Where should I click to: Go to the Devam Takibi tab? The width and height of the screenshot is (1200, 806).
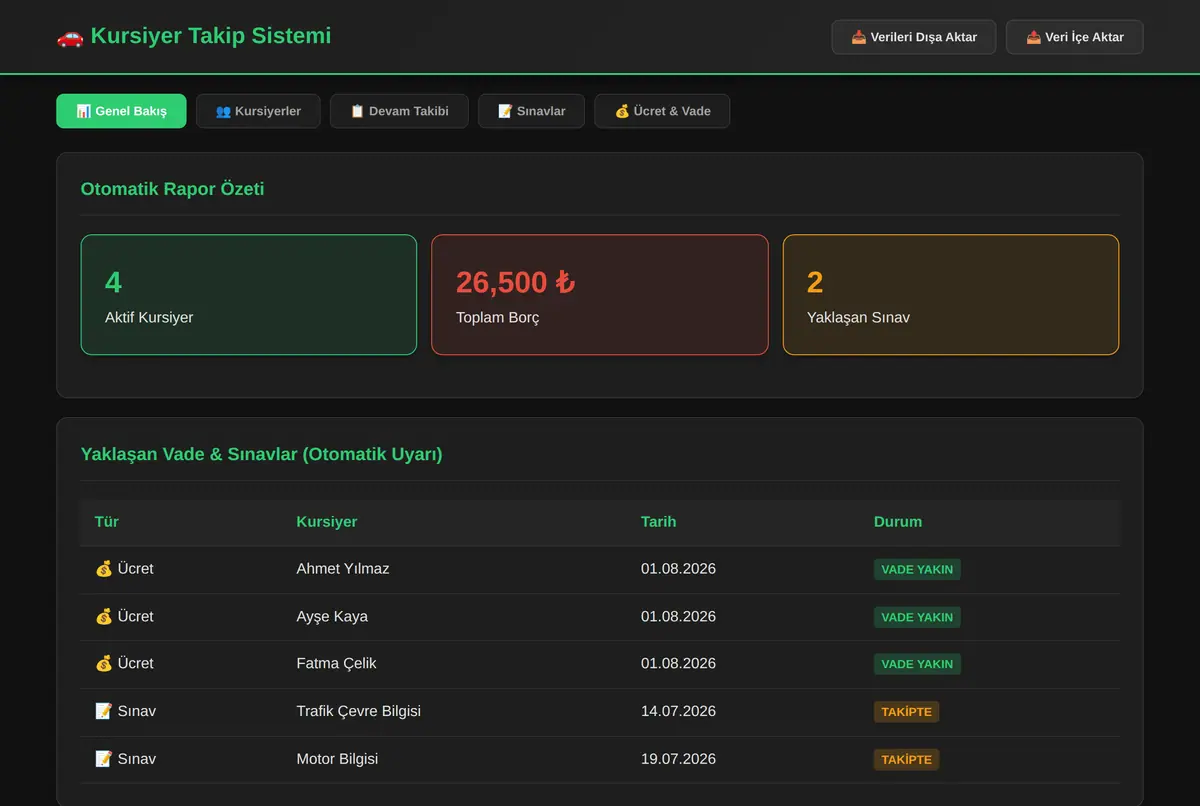[x=399, y=111]
